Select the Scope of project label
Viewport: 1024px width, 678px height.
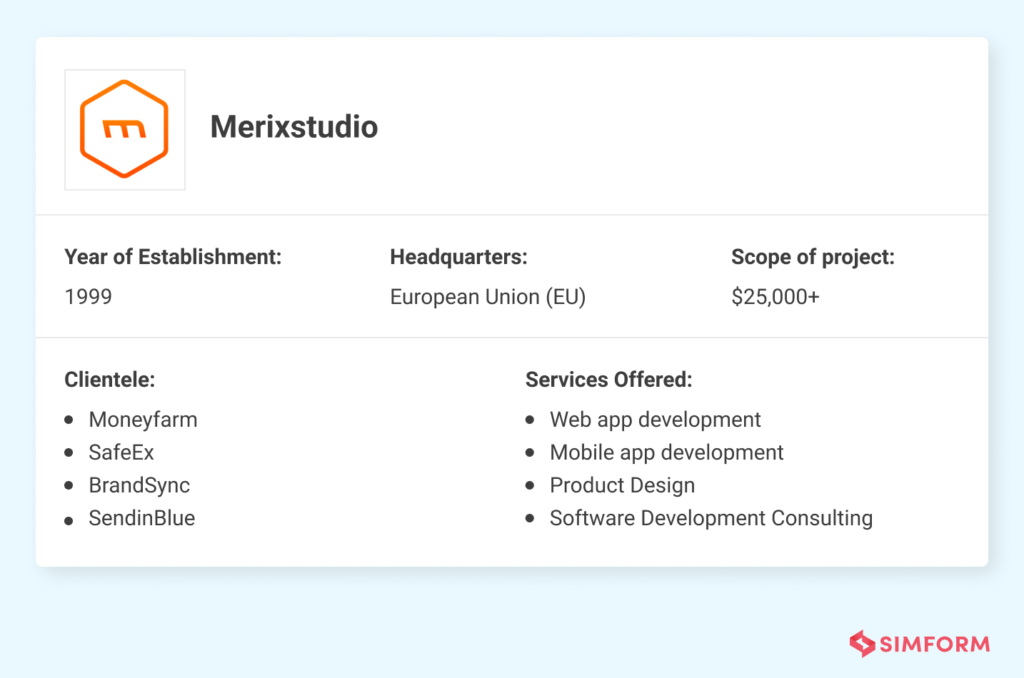[x=813, y=257]
